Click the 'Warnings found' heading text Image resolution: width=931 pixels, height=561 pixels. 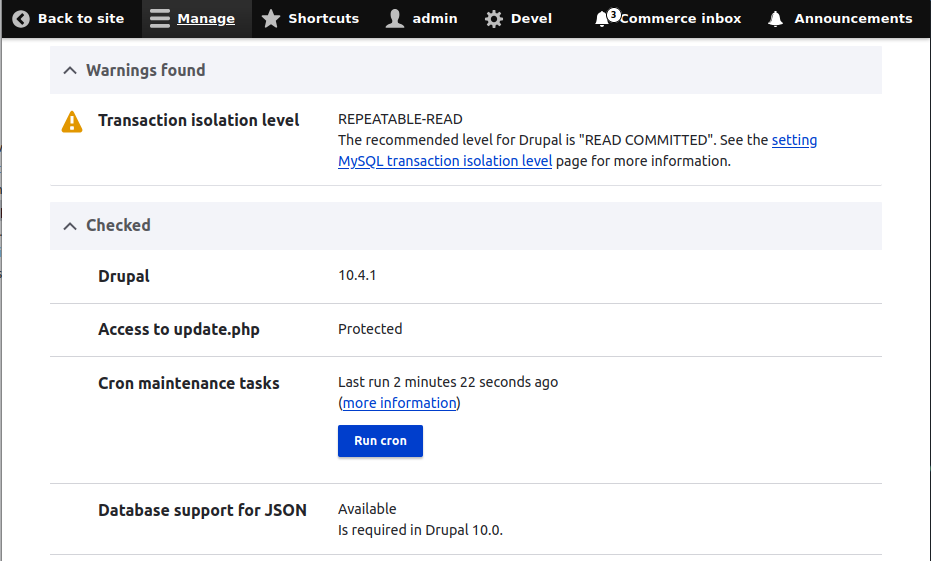[145, 70]
